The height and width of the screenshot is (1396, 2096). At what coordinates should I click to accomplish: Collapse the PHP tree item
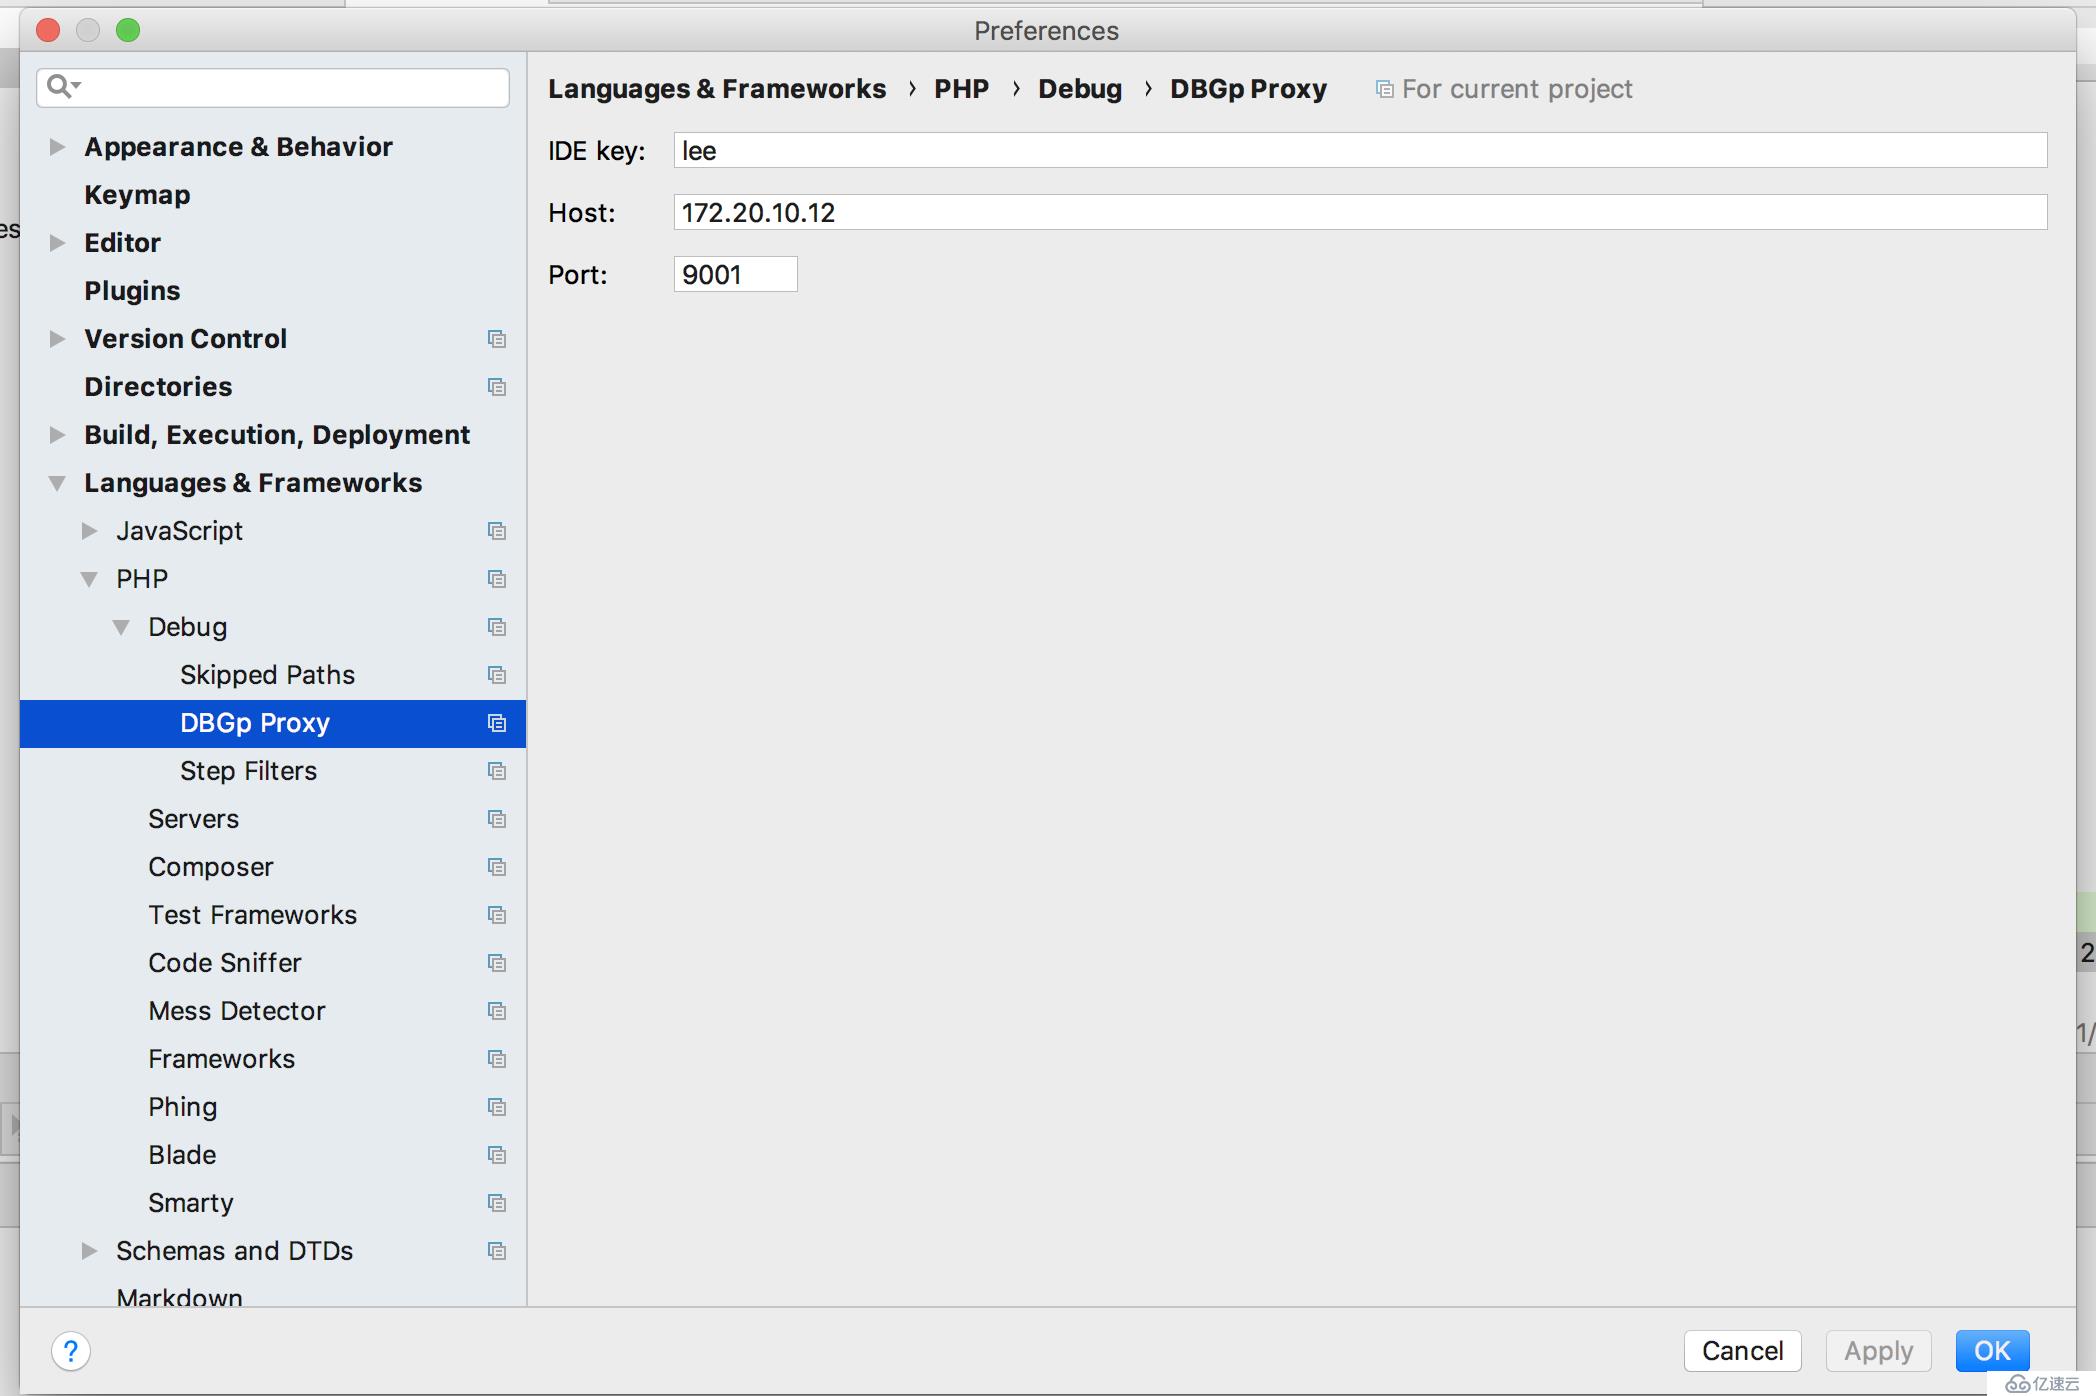(x=90, y=578)
